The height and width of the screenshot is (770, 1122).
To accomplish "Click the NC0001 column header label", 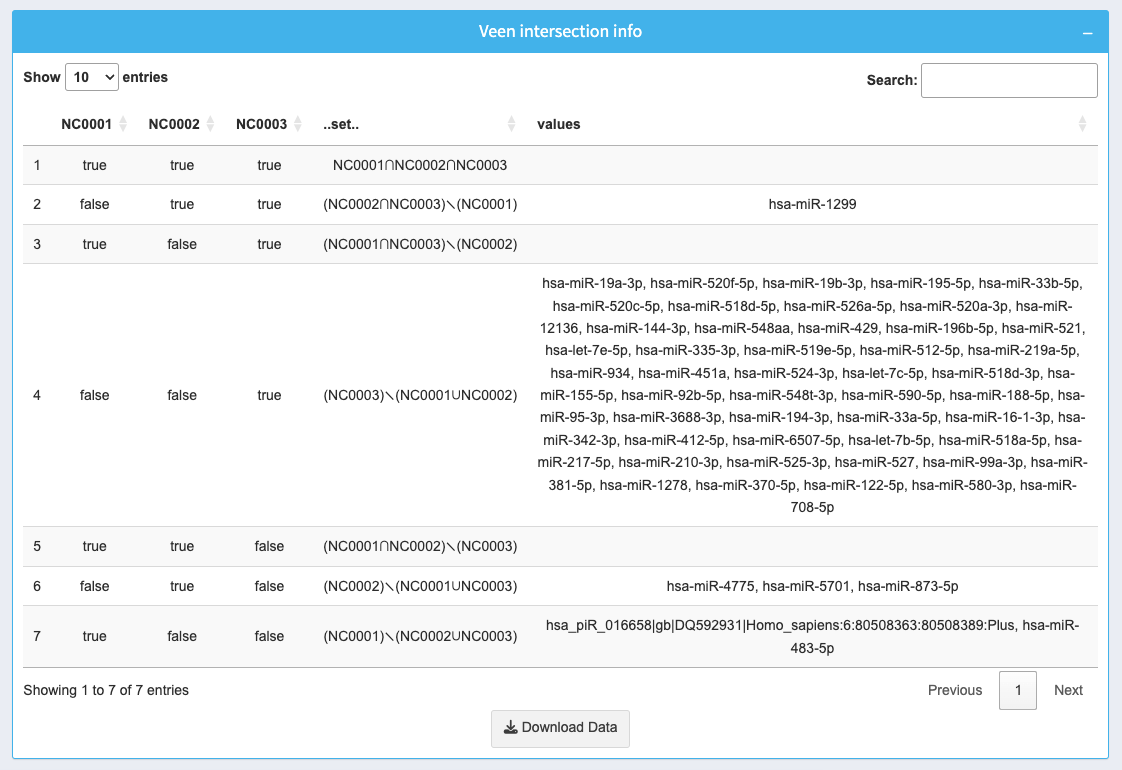I will pos(86,125).
